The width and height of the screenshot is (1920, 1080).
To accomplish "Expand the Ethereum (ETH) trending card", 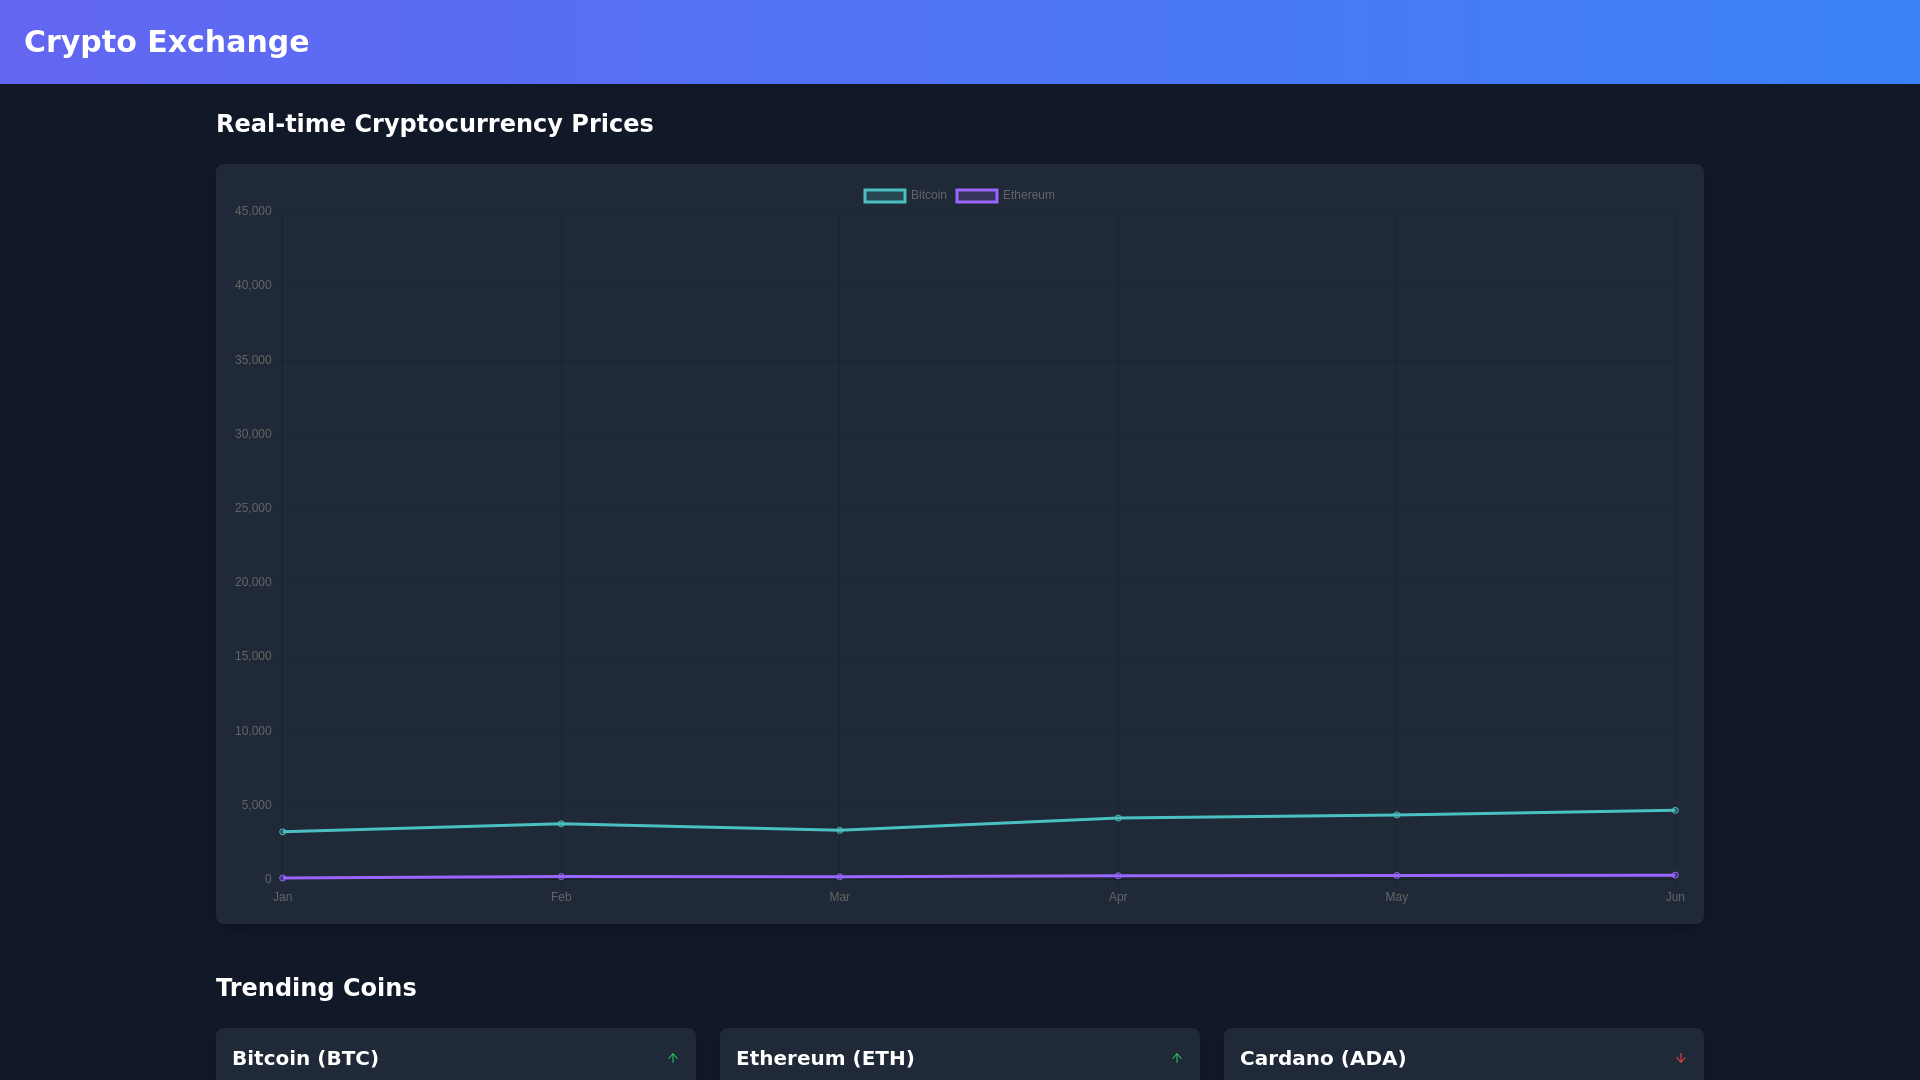I will 960,1057.
